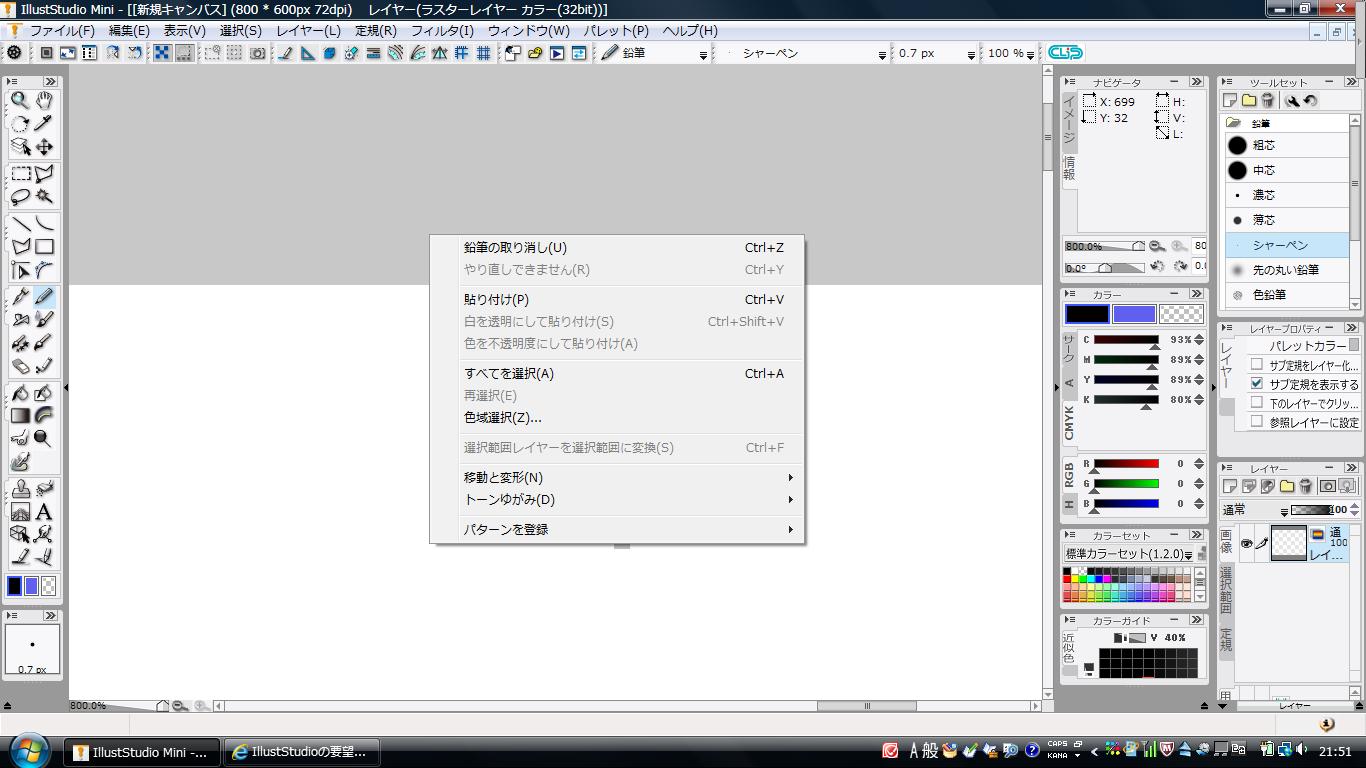Select the rectangle shape tool
The image size is (1366, 768).
(x=44, y=246)
